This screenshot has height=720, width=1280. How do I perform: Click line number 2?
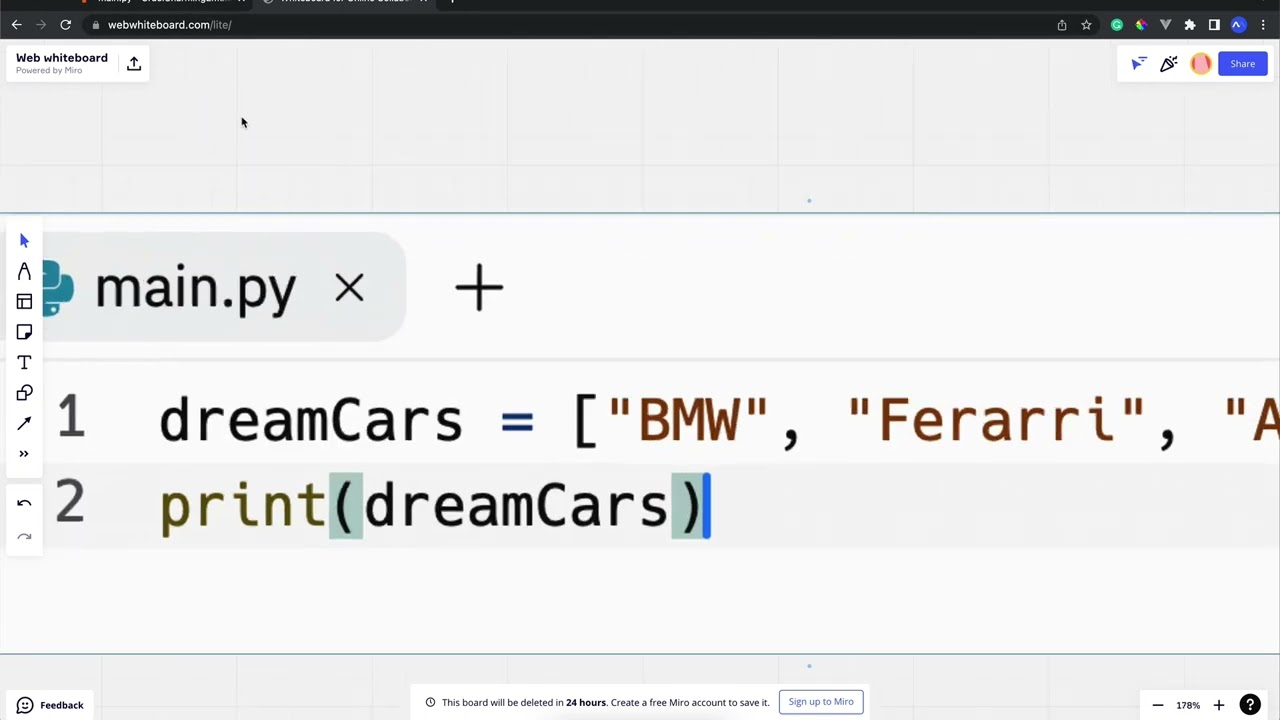[x=70, y=503]
